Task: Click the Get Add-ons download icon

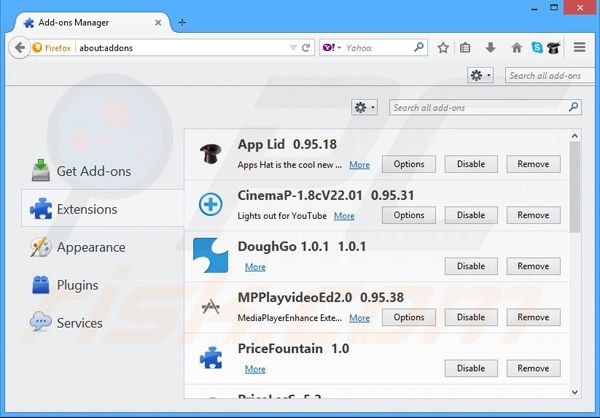Action: [x=40, y=170]
